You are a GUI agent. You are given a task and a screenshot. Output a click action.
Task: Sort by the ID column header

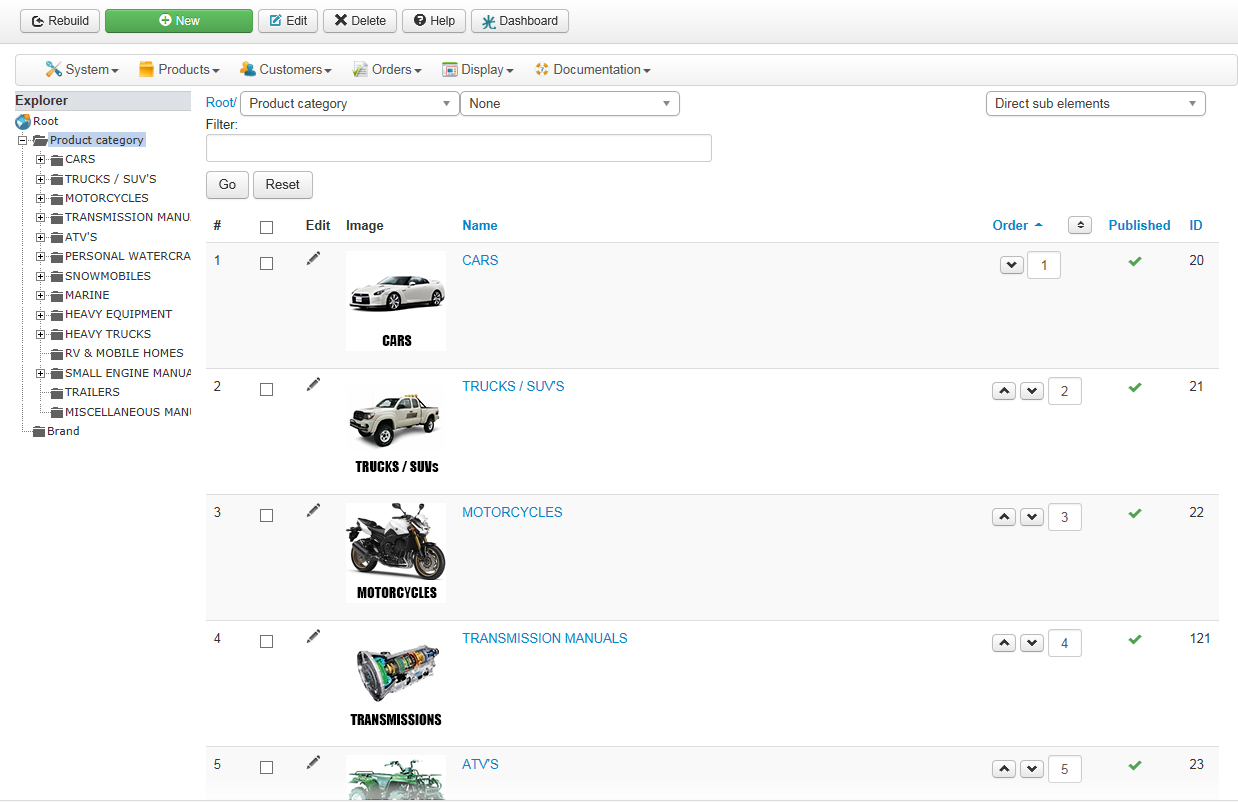1196,226
